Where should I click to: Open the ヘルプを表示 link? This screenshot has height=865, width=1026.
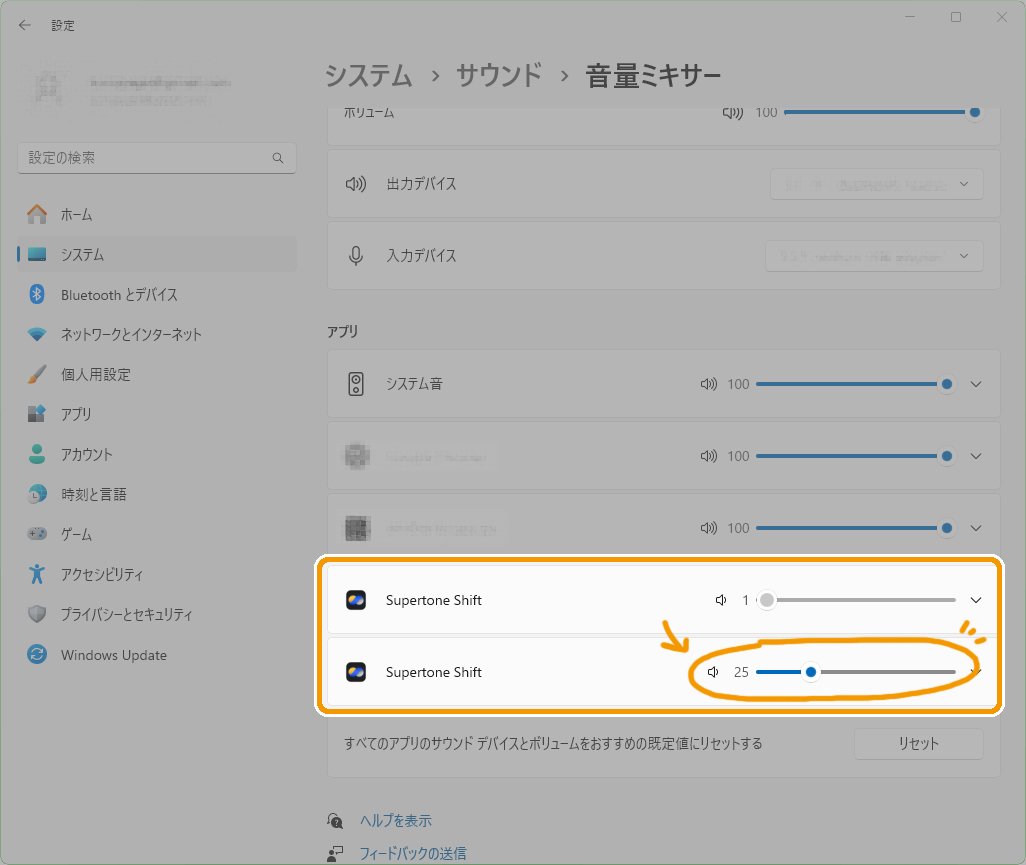pyautogui.click(x=395, y=820)
